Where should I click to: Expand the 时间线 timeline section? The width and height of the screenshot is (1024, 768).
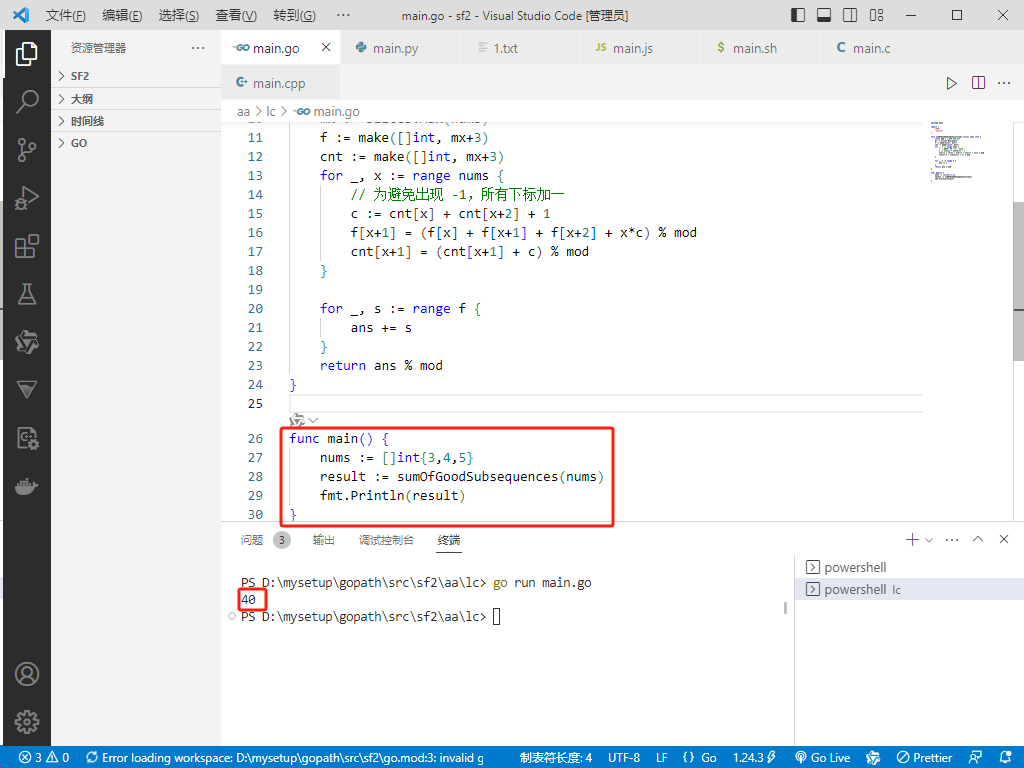136,121
